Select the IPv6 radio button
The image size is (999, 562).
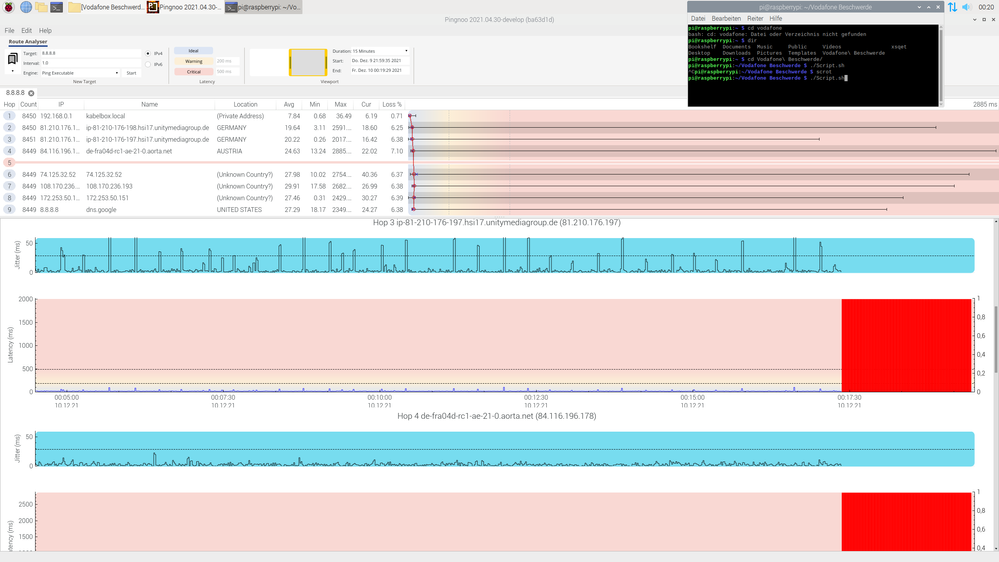148,64
